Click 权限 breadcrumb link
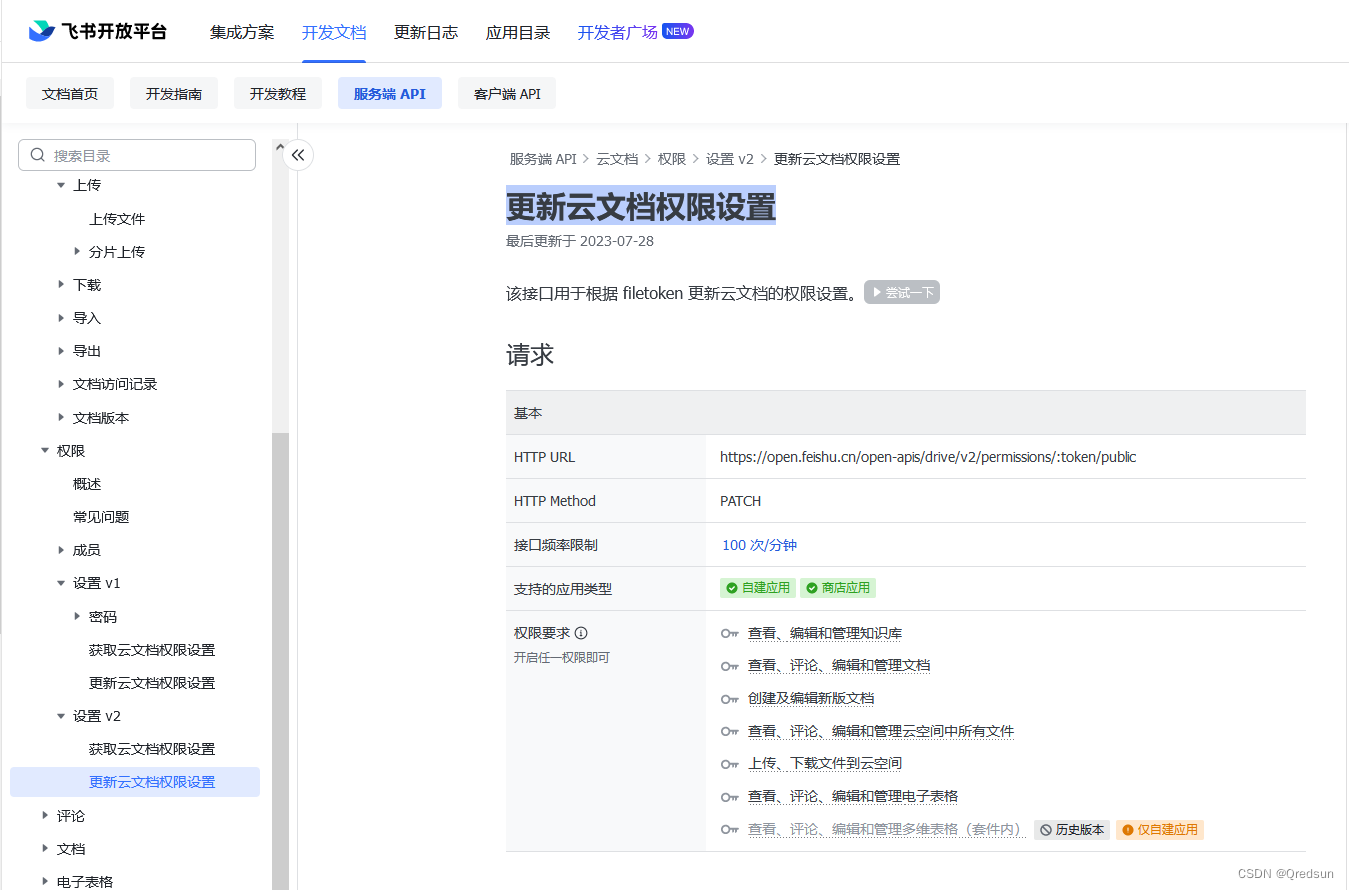 click(672, 159)
